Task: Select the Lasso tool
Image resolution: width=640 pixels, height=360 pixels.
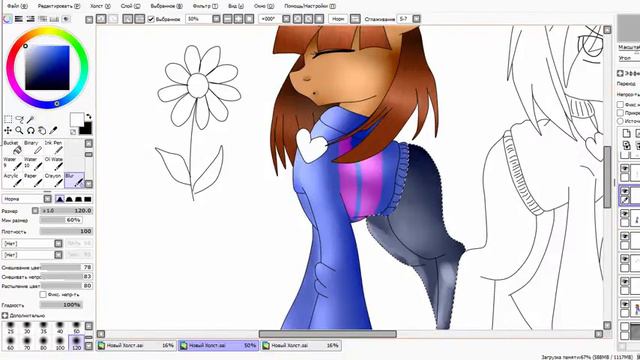Action: click(x=19, y=120)
